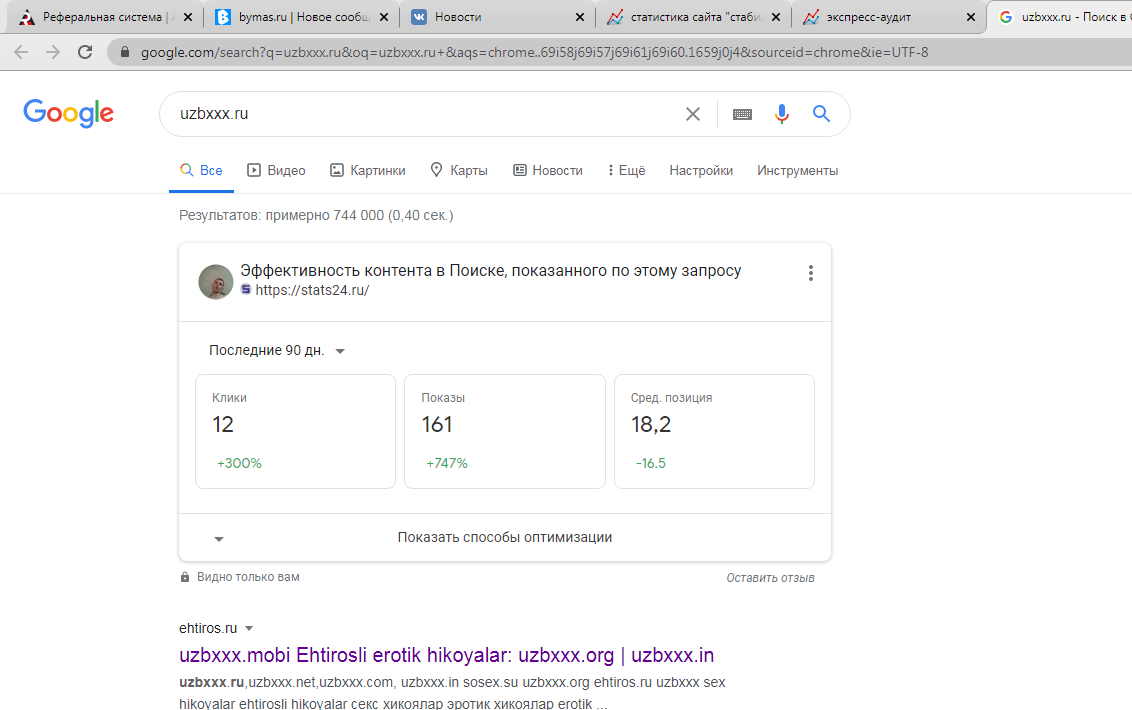Screen dimensions: 1132x710
Task: Click inside the Google search input field
Action: (420, 114)
